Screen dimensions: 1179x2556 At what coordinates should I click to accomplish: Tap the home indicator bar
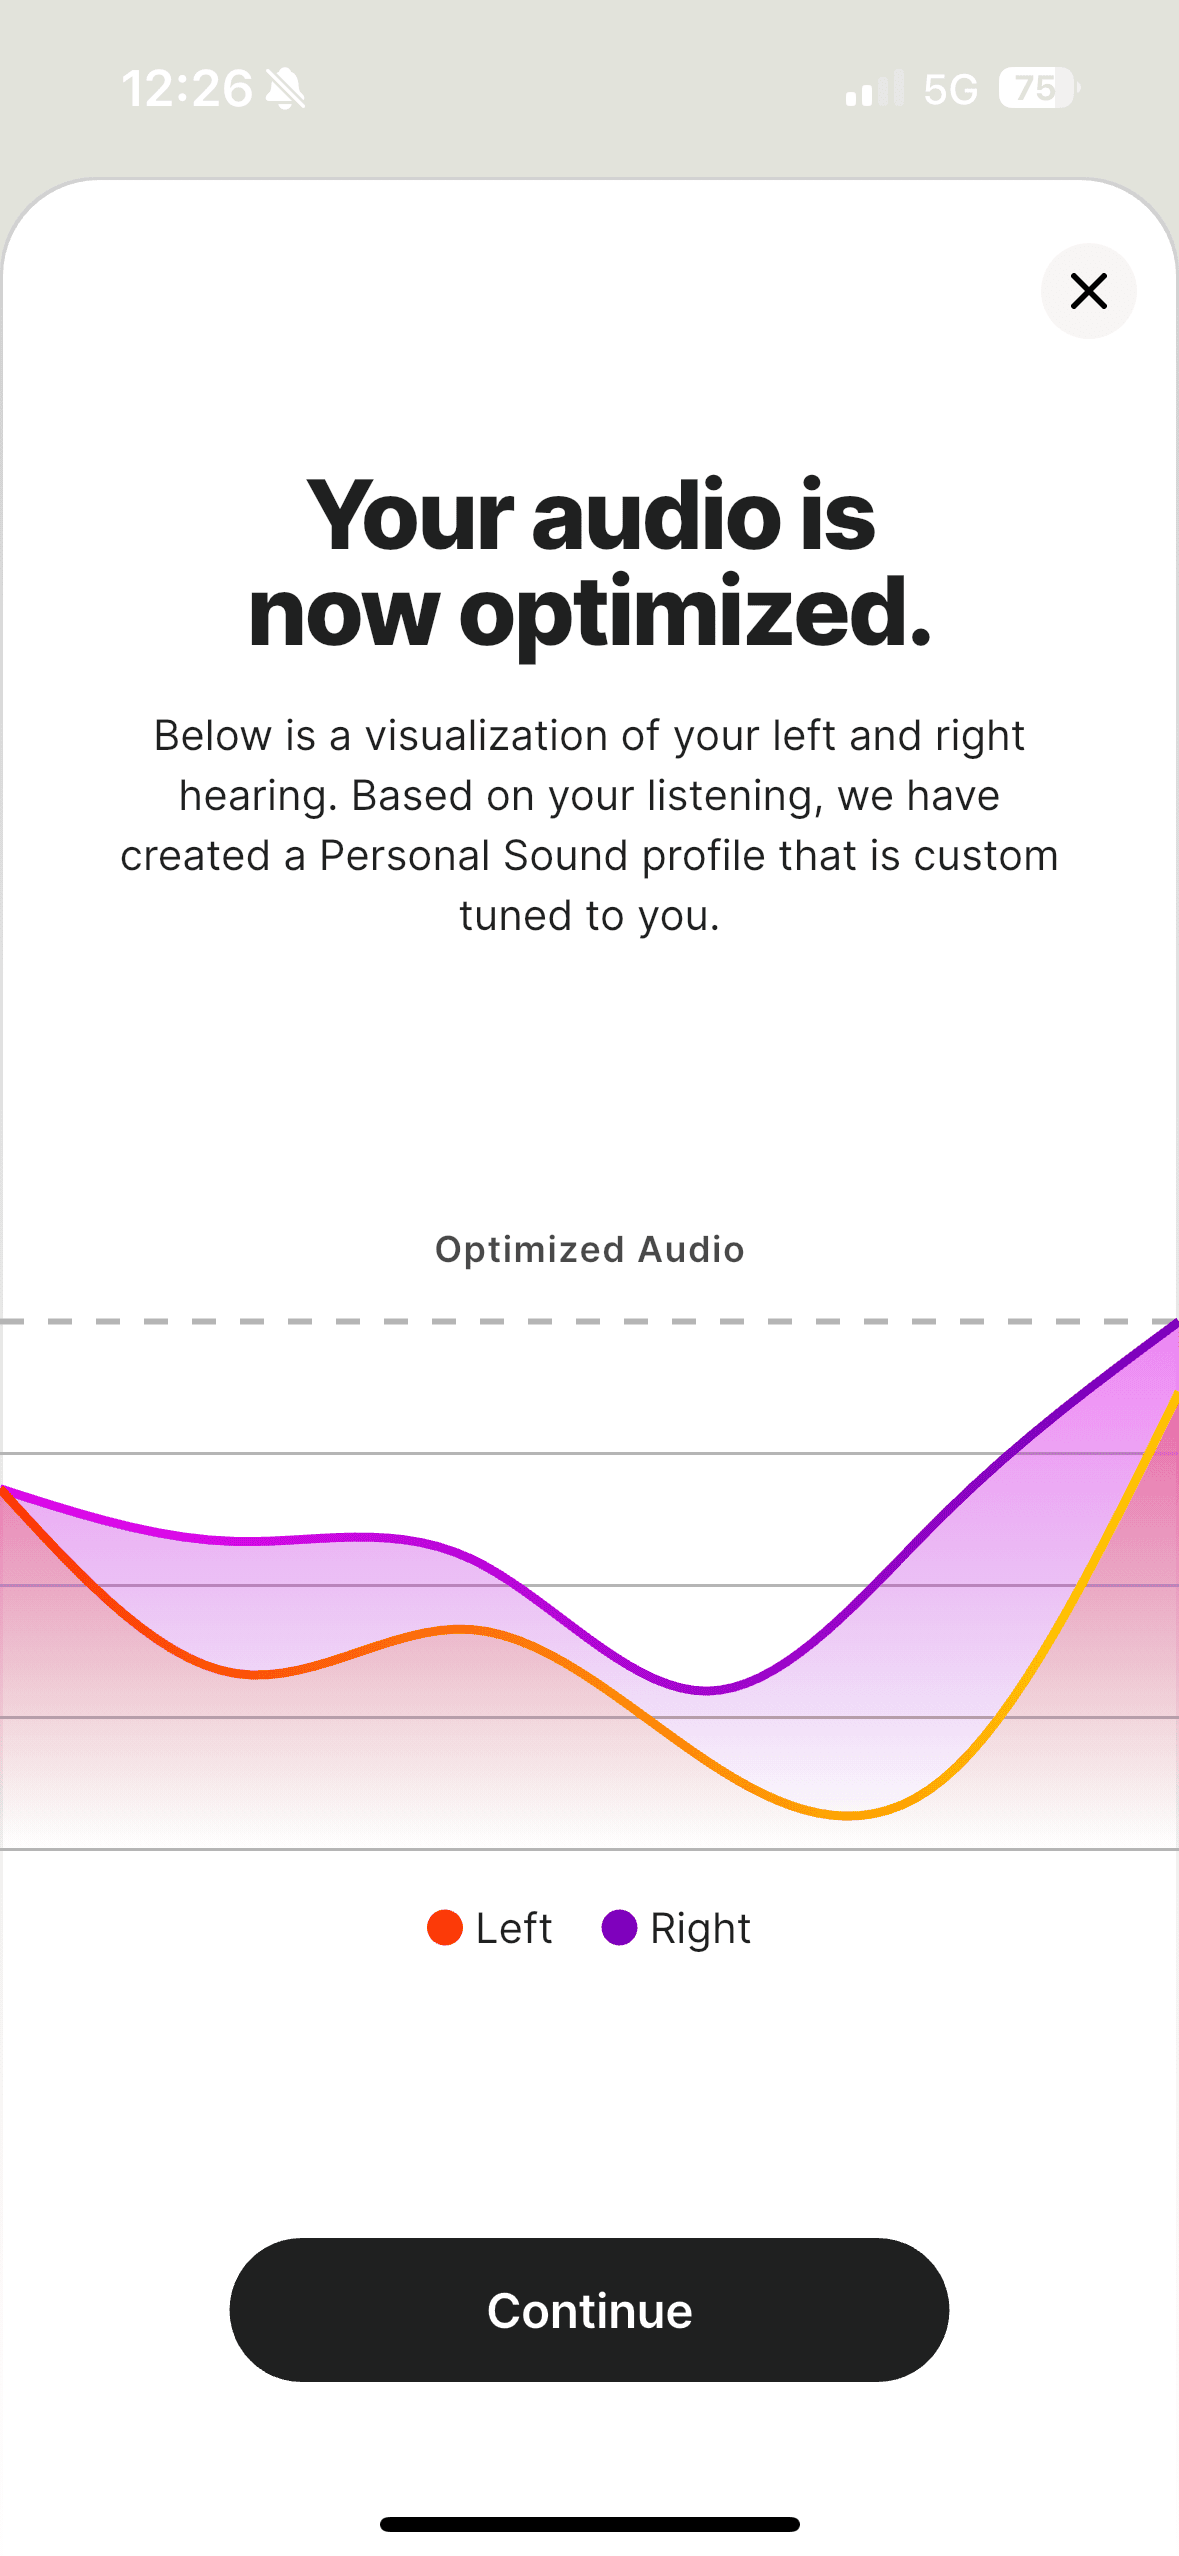pyautogui.click(x=589, y=2523)
